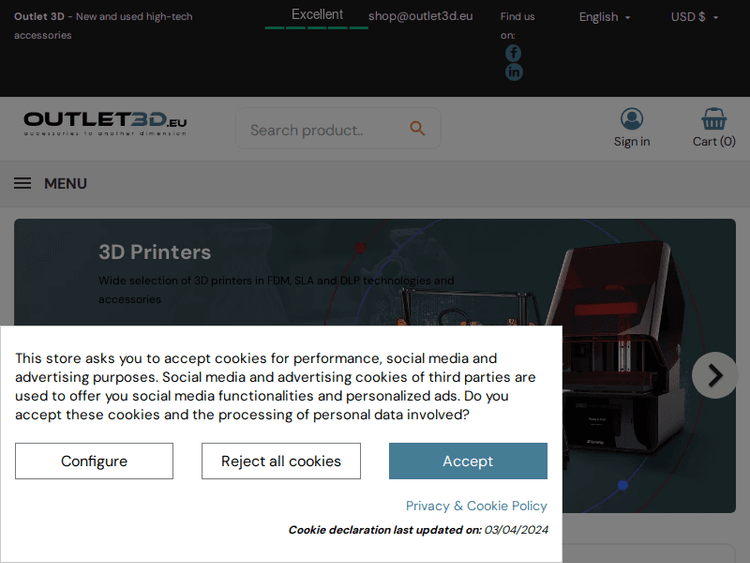Open the MENU navigation label

[65, 184]
